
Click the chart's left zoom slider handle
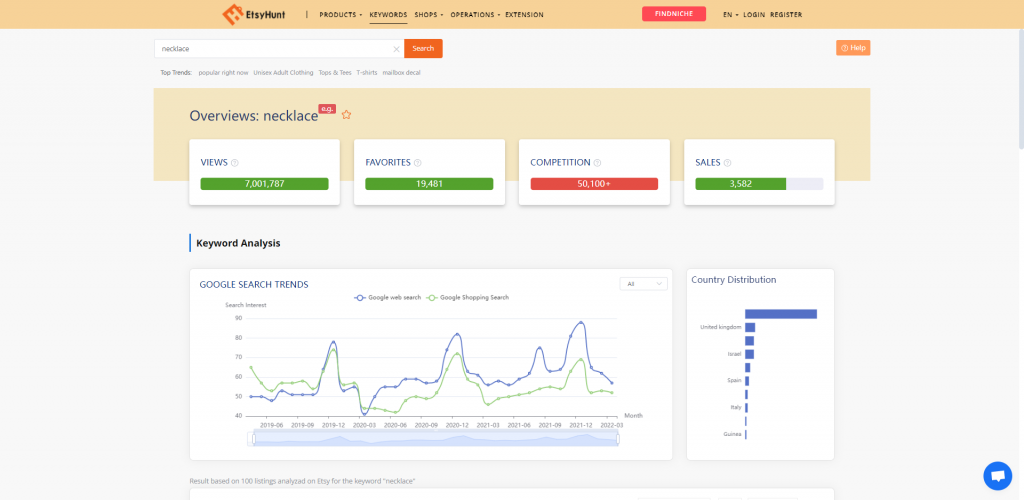[253, 438]
